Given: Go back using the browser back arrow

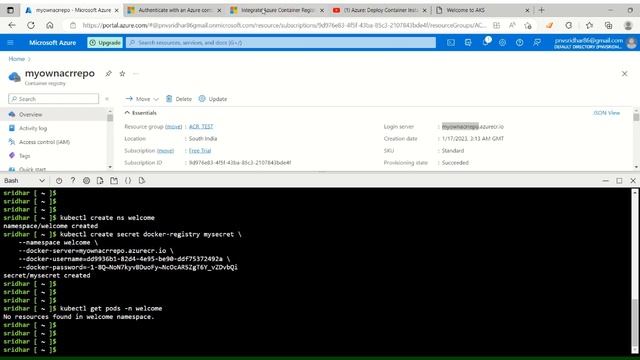Looking at the screenshot, I should (12, 25).
